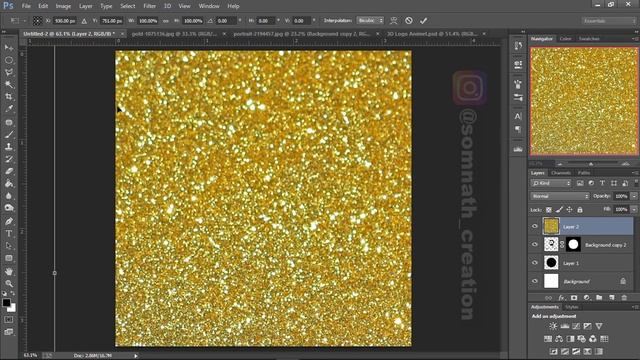640x360 pixels.
Task: Toggle lock image pixels brush icon
Action: click(559, 210)
